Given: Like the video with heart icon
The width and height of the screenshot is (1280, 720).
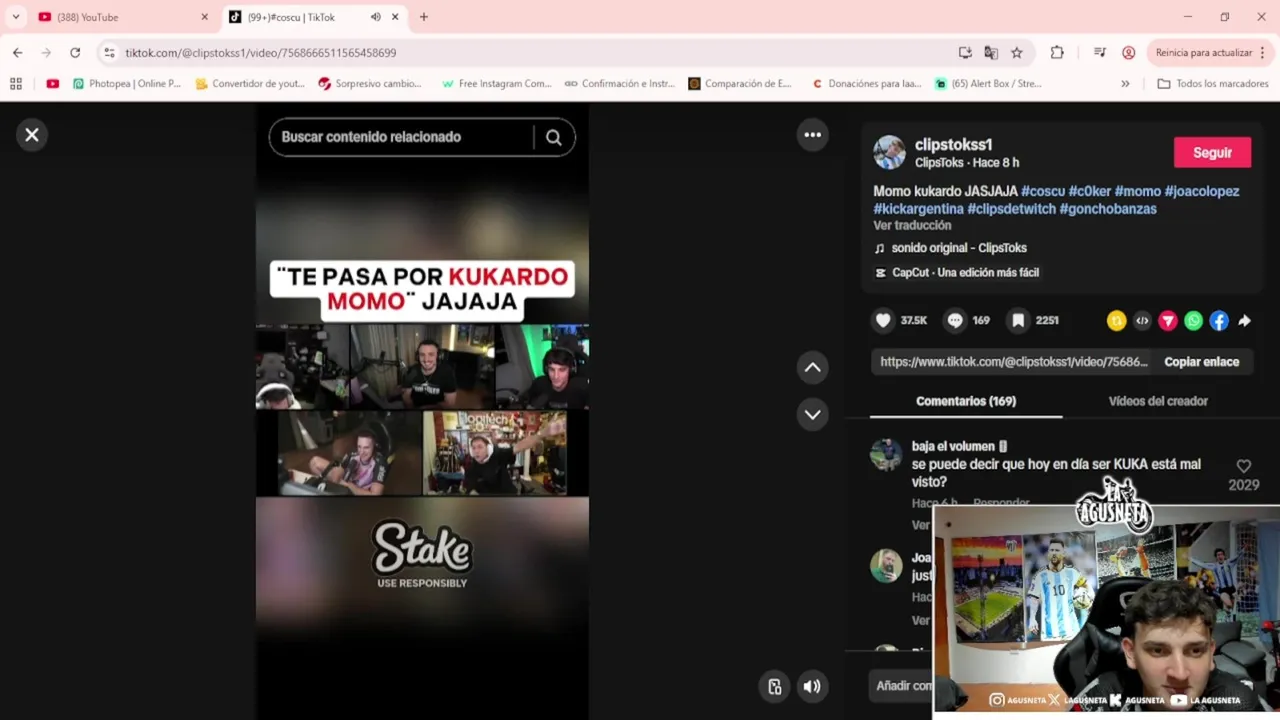Looking at the screenshot, I should pyautogui.click(x=883, y=320).
